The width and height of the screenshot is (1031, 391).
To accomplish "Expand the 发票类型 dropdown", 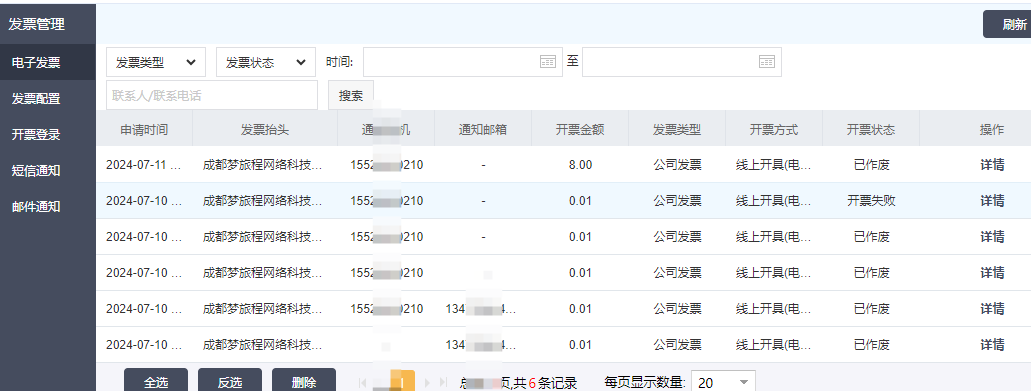I will pyautogui.click(x=156, y=62).
